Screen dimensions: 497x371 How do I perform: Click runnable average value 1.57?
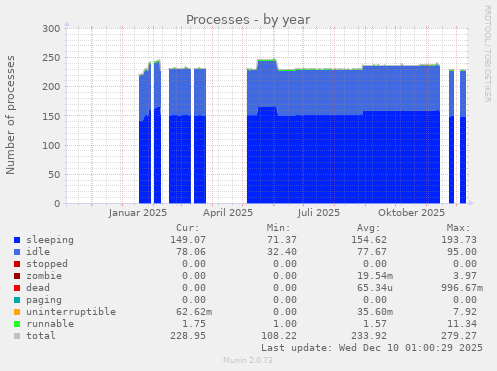pos(375,324)
